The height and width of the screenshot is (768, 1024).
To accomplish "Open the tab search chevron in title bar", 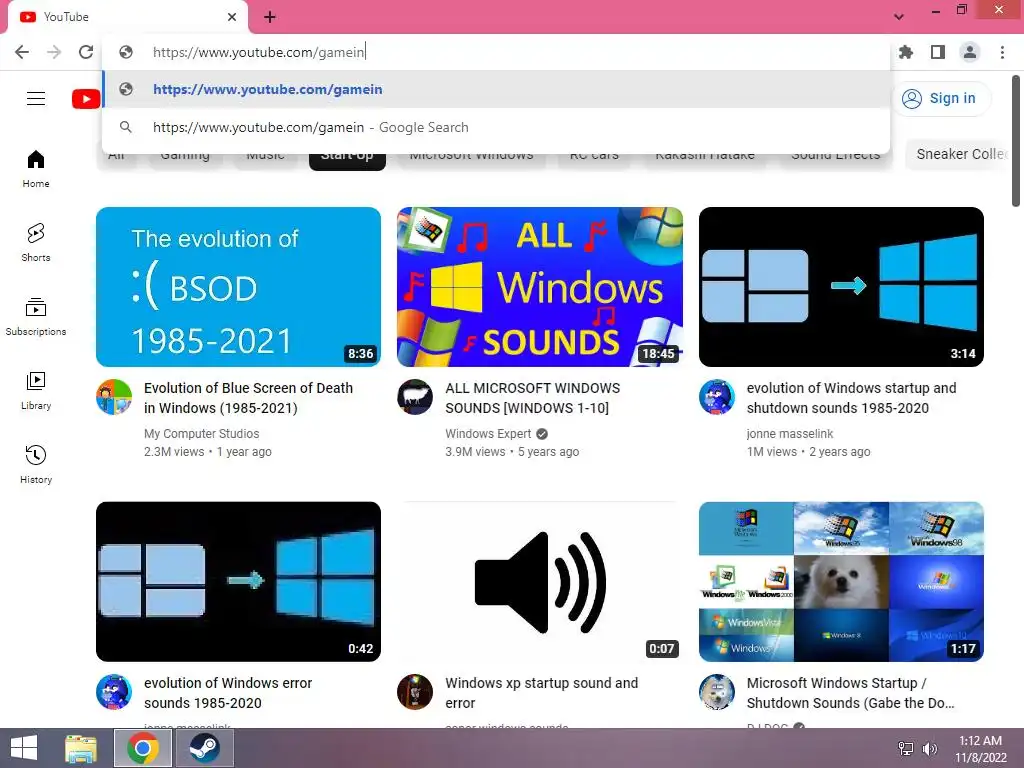I will 899,17.
